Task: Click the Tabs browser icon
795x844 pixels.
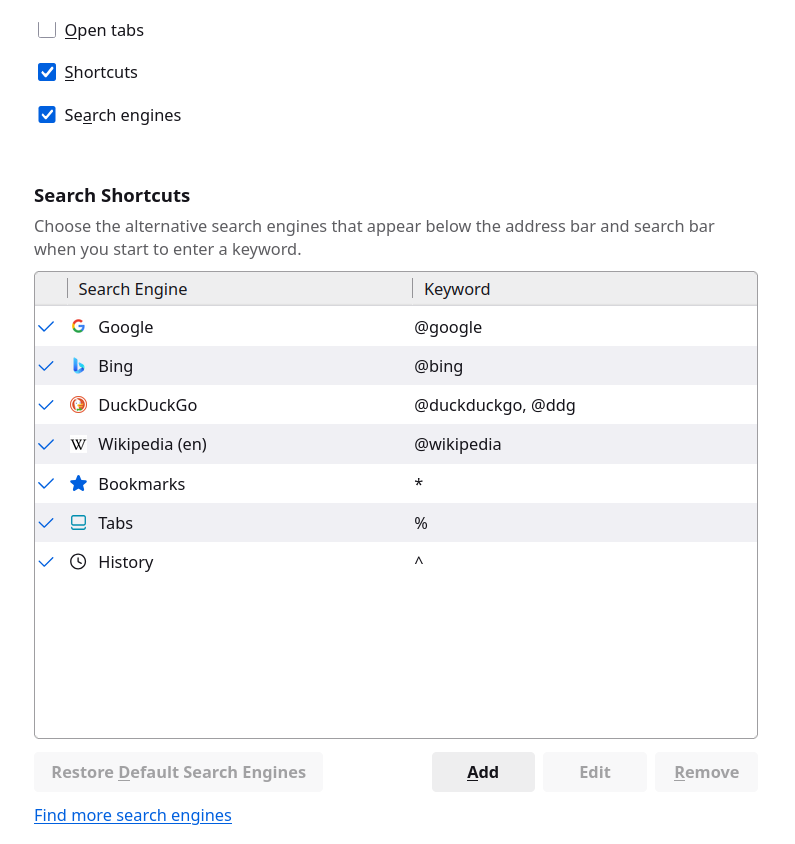Action: 78,522
